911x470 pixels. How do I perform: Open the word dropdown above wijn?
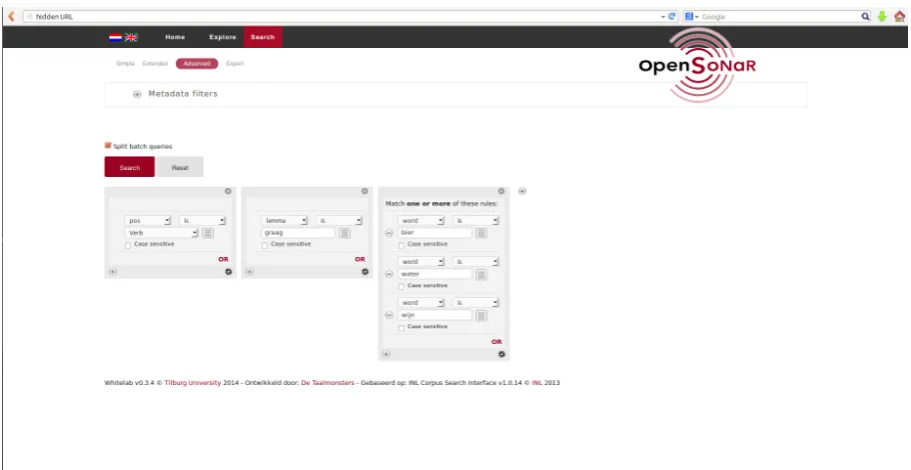[x=421, y=303]
